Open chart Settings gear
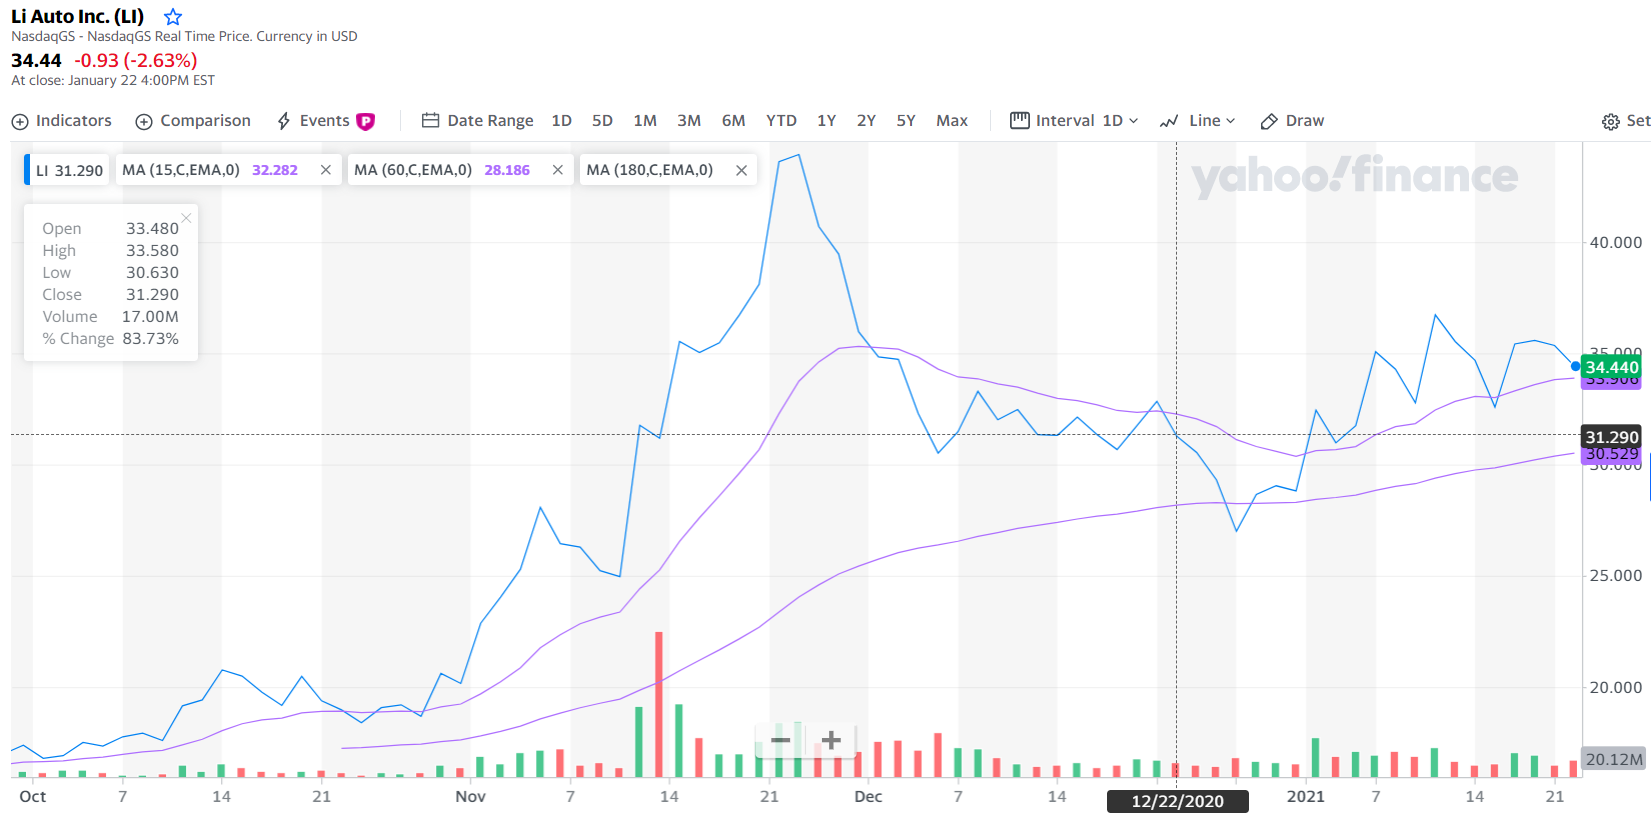This screenshot has width=1651, height=826. coord(1610,122)
